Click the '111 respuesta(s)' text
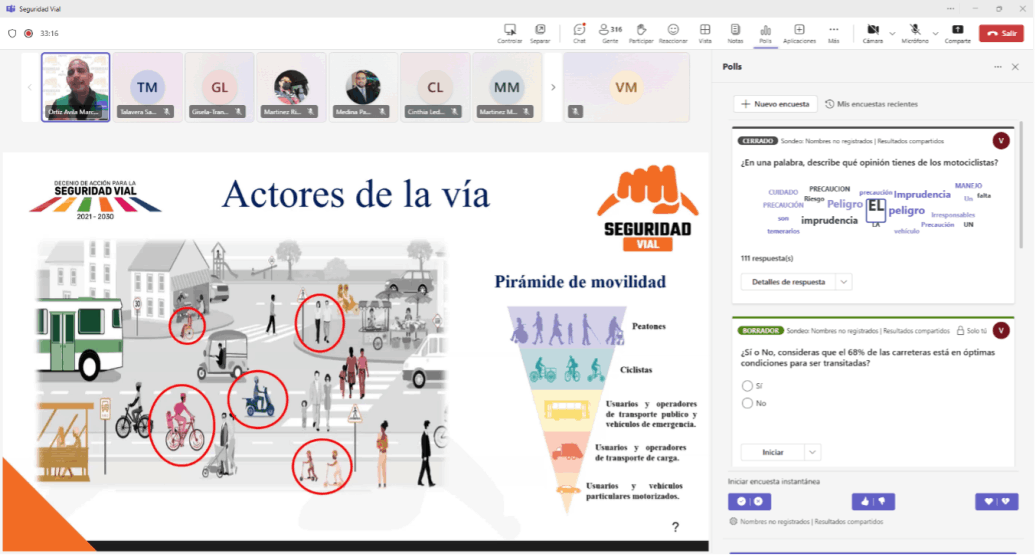The width and height of the screenshot is (1036, 557). pyautogui.click(x=766, y=258)
